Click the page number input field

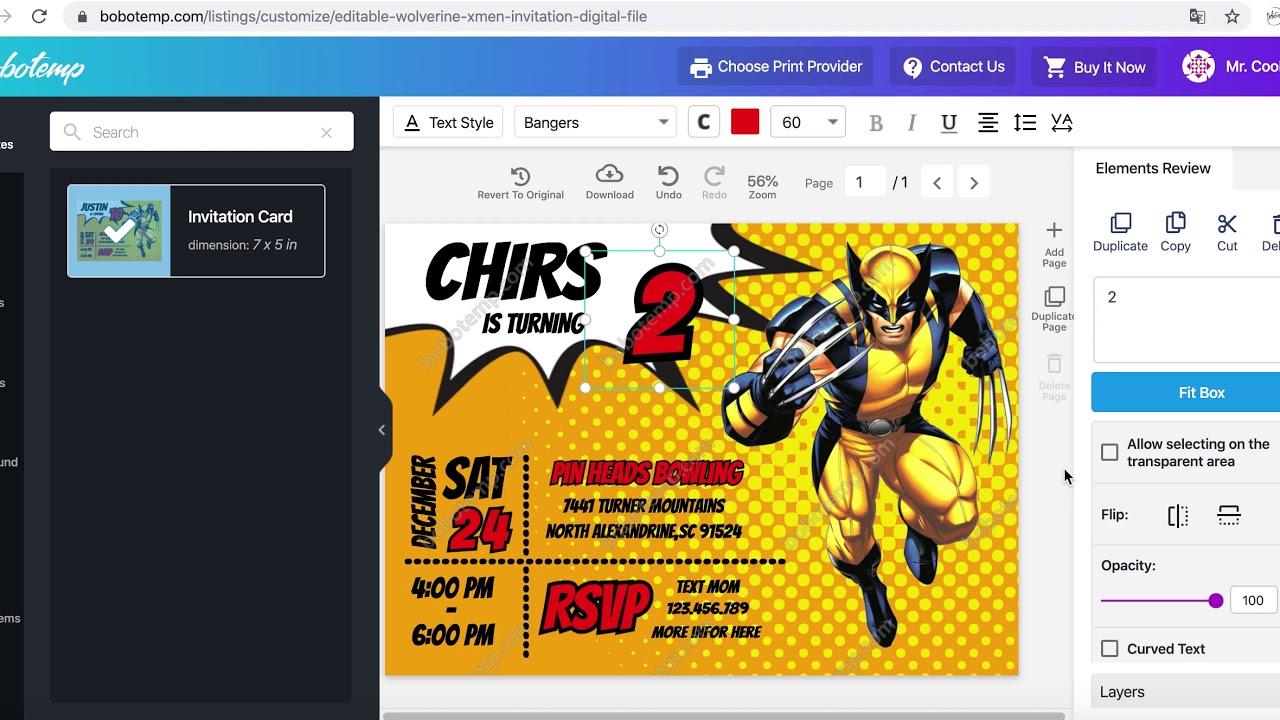tap(863, 182)
